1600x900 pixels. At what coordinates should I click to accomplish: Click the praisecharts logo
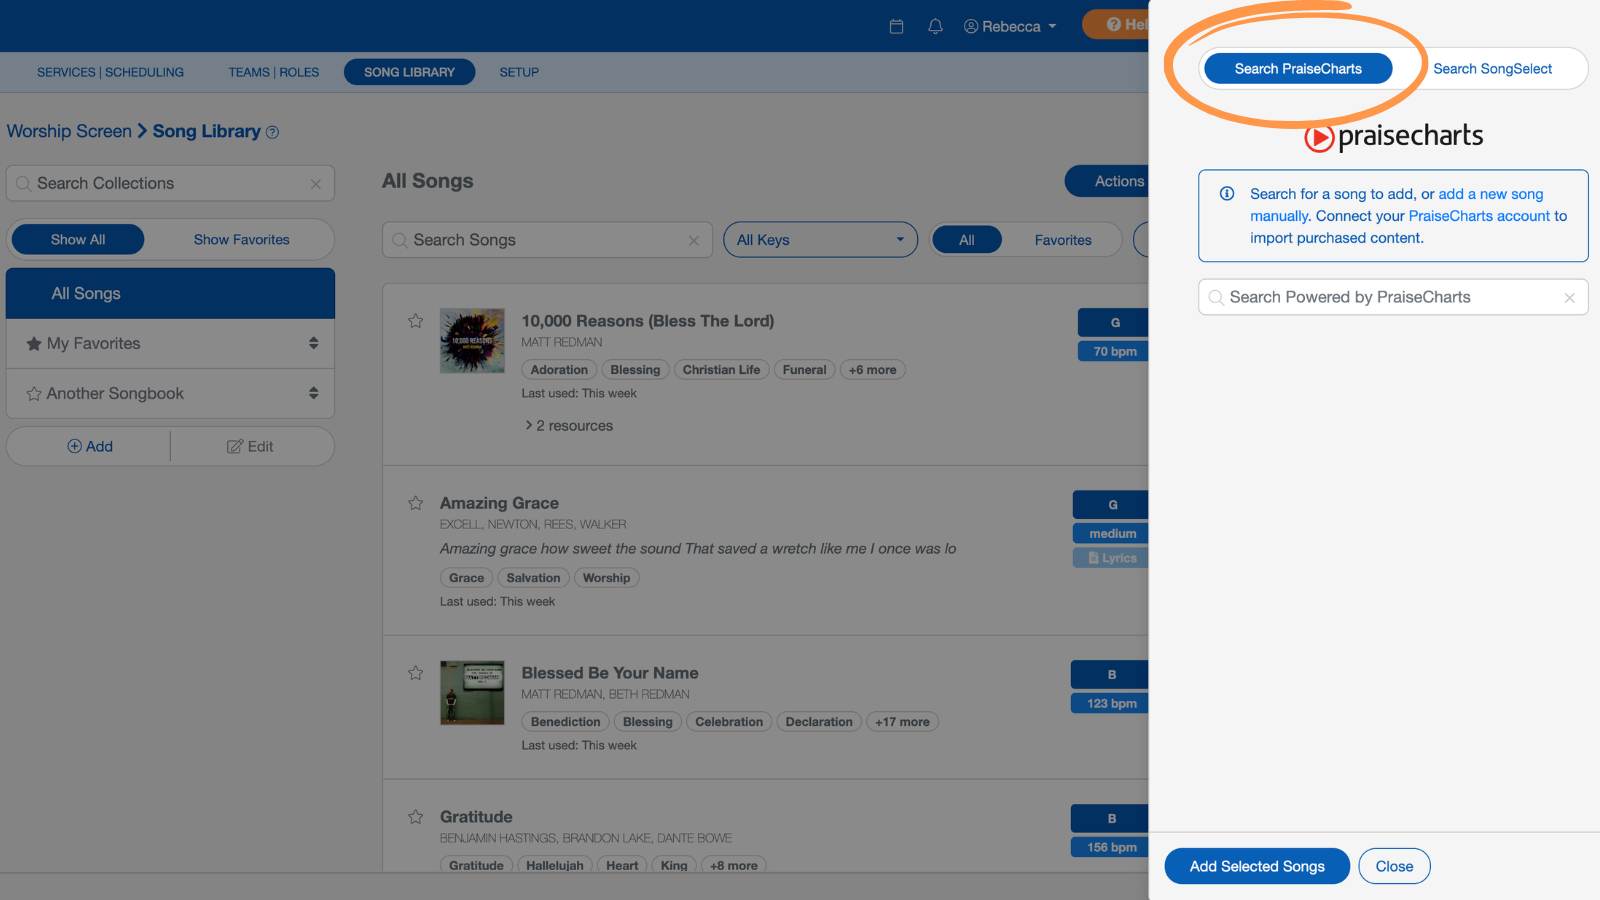1393,136
